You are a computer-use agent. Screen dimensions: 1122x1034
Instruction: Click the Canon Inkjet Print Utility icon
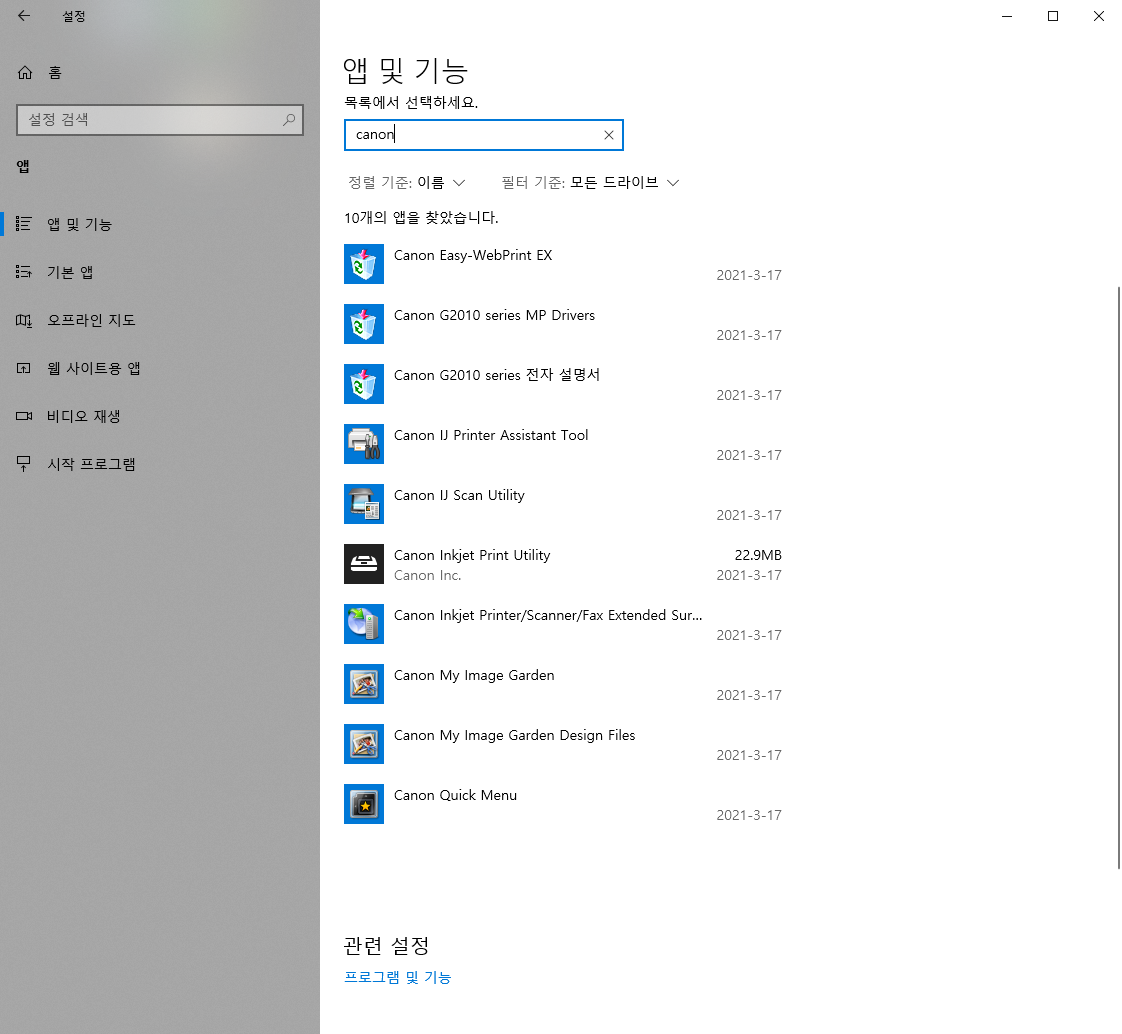click(364, 565)
